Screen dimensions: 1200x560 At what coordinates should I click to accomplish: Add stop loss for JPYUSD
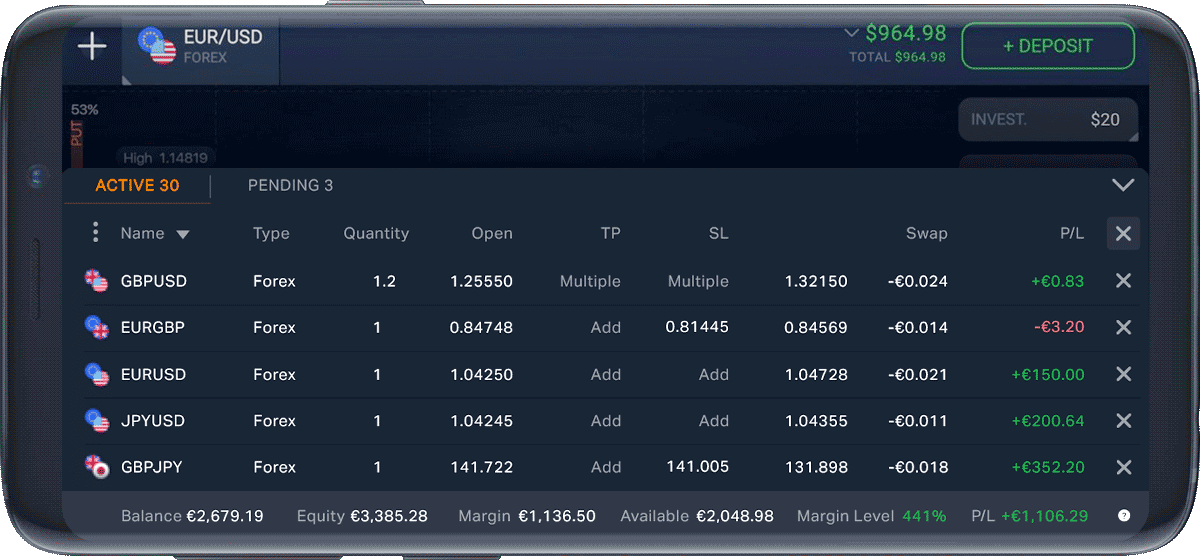714,421
